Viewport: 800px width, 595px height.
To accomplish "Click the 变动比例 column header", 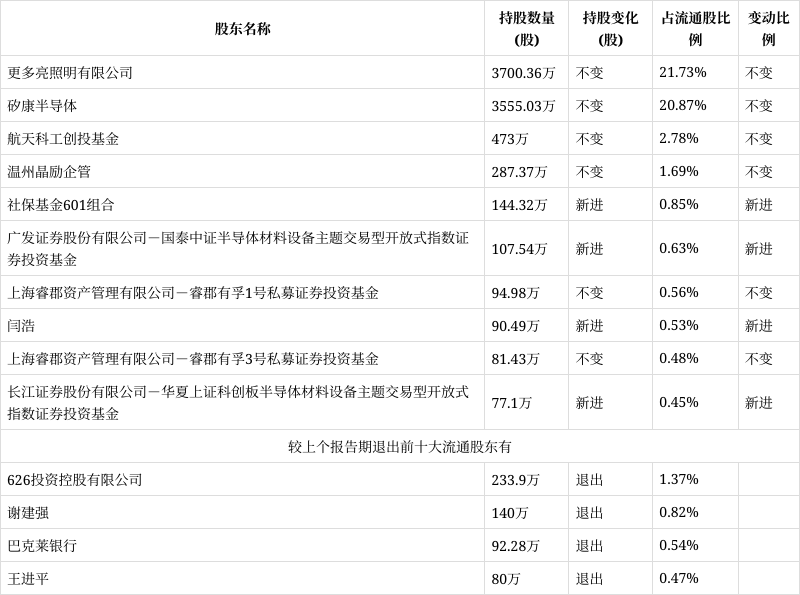I will point(765,29).
